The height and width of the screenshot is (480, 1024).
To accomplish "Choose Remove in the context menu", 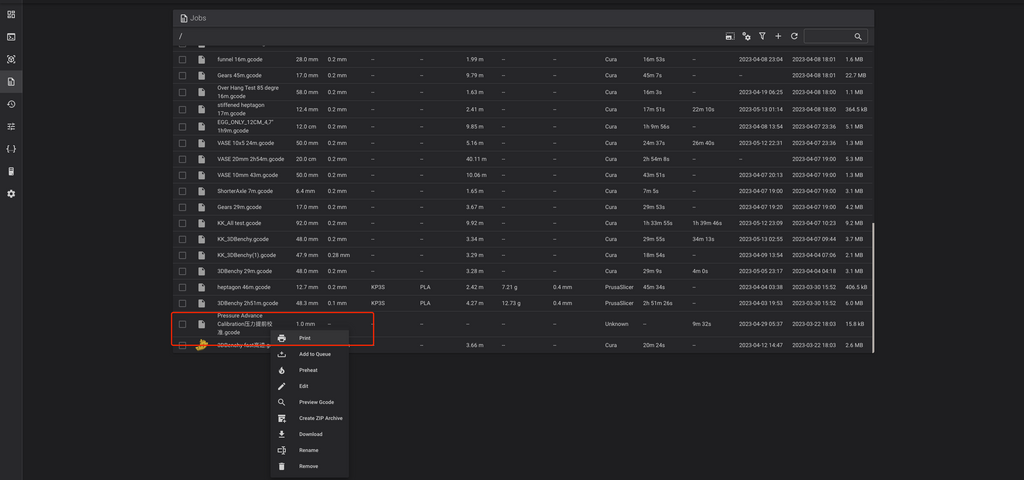I will (310, 466).
